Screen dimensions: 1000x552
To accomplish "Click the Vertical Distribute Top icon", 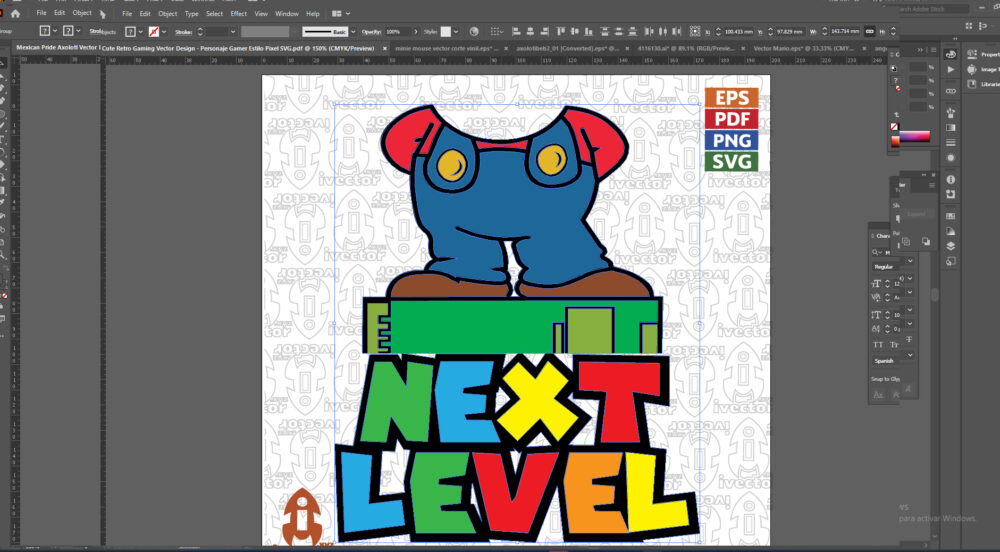I will pos(604,31).
